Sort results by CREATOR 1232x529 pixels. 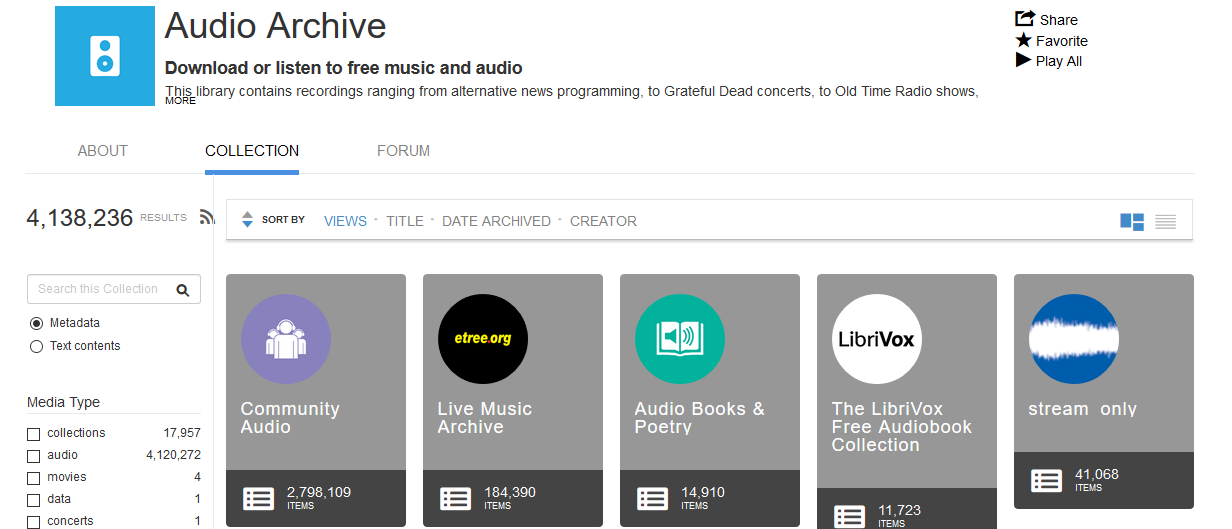(603, 221)
